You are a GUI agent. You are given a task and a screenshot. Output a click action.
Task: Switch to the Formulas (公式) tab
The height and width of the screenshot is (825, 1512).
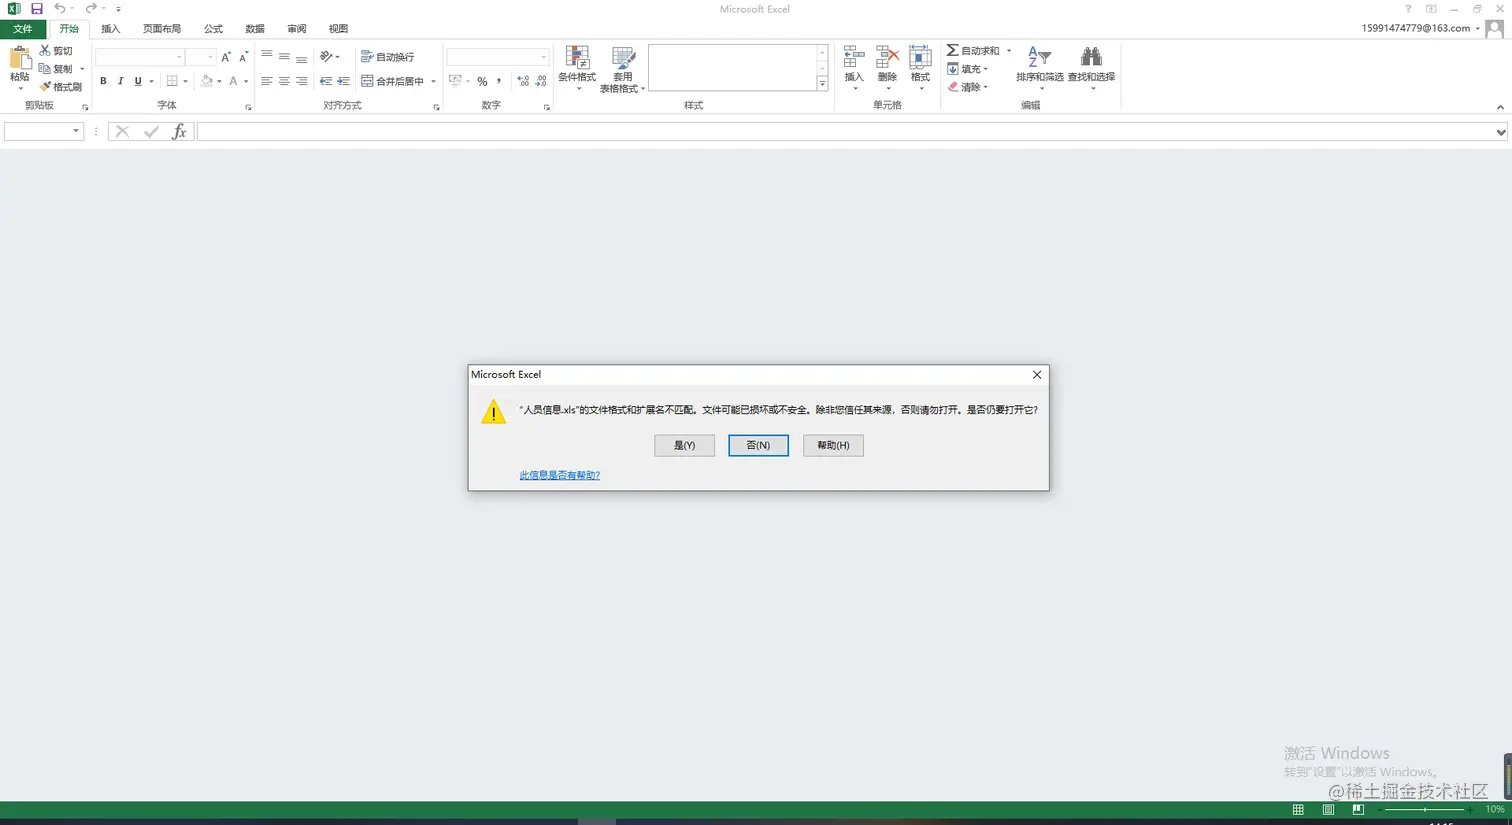point(213,29)
